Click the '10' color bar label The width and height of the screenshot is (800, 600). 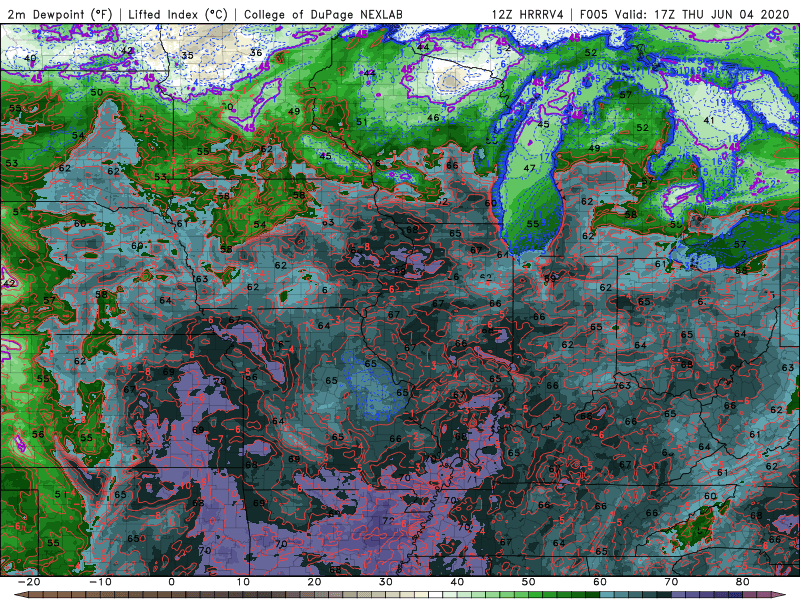point(243,582)
